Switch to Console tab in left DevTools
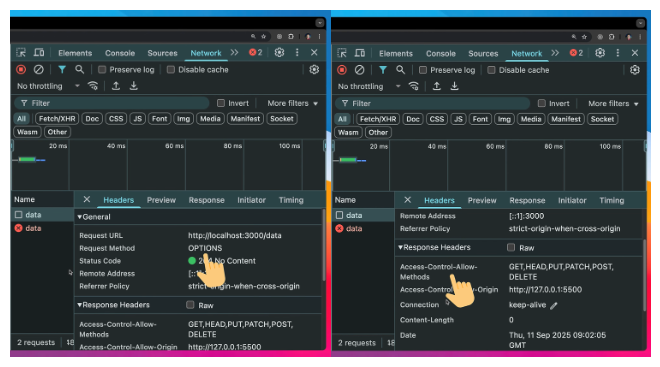This screenshot has height=367, width=660. tap(120, 53)
